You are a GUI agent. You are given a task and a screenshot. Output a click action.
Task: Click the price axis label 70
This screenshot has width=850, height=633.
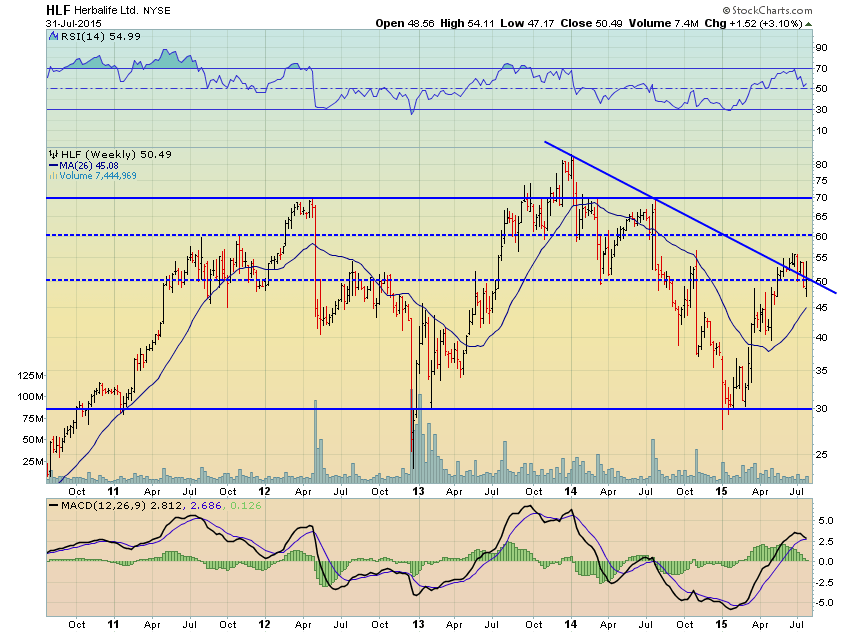822,198
